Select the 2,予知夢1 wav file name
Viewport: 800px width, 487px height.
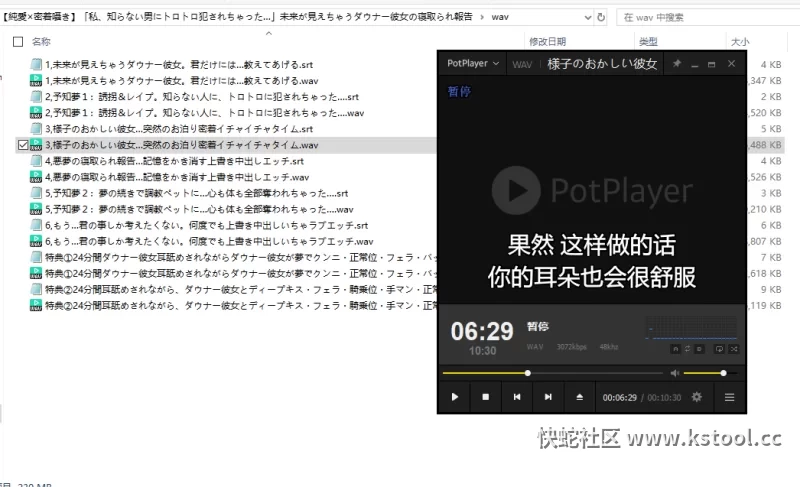tap(205, 113)
